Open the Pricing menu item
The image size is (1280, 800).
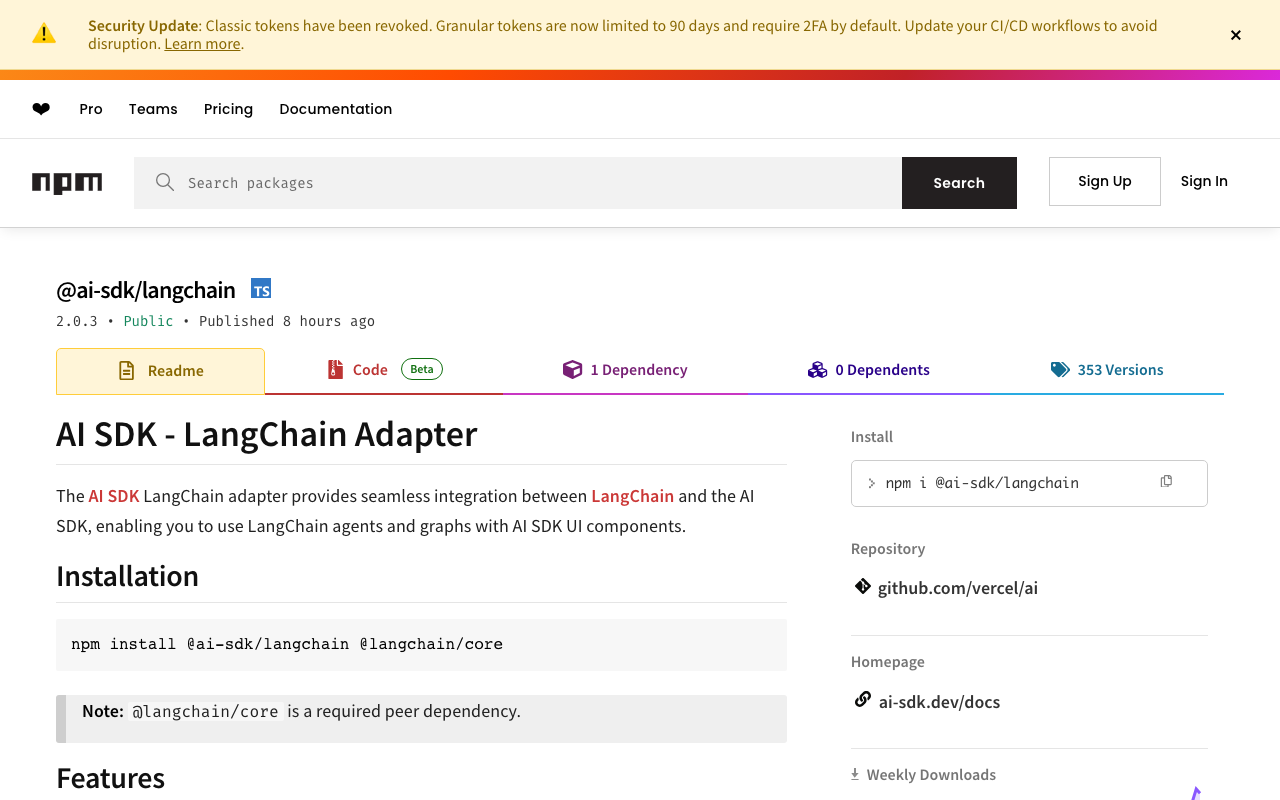pyautogui.click(x=228, y=109)
